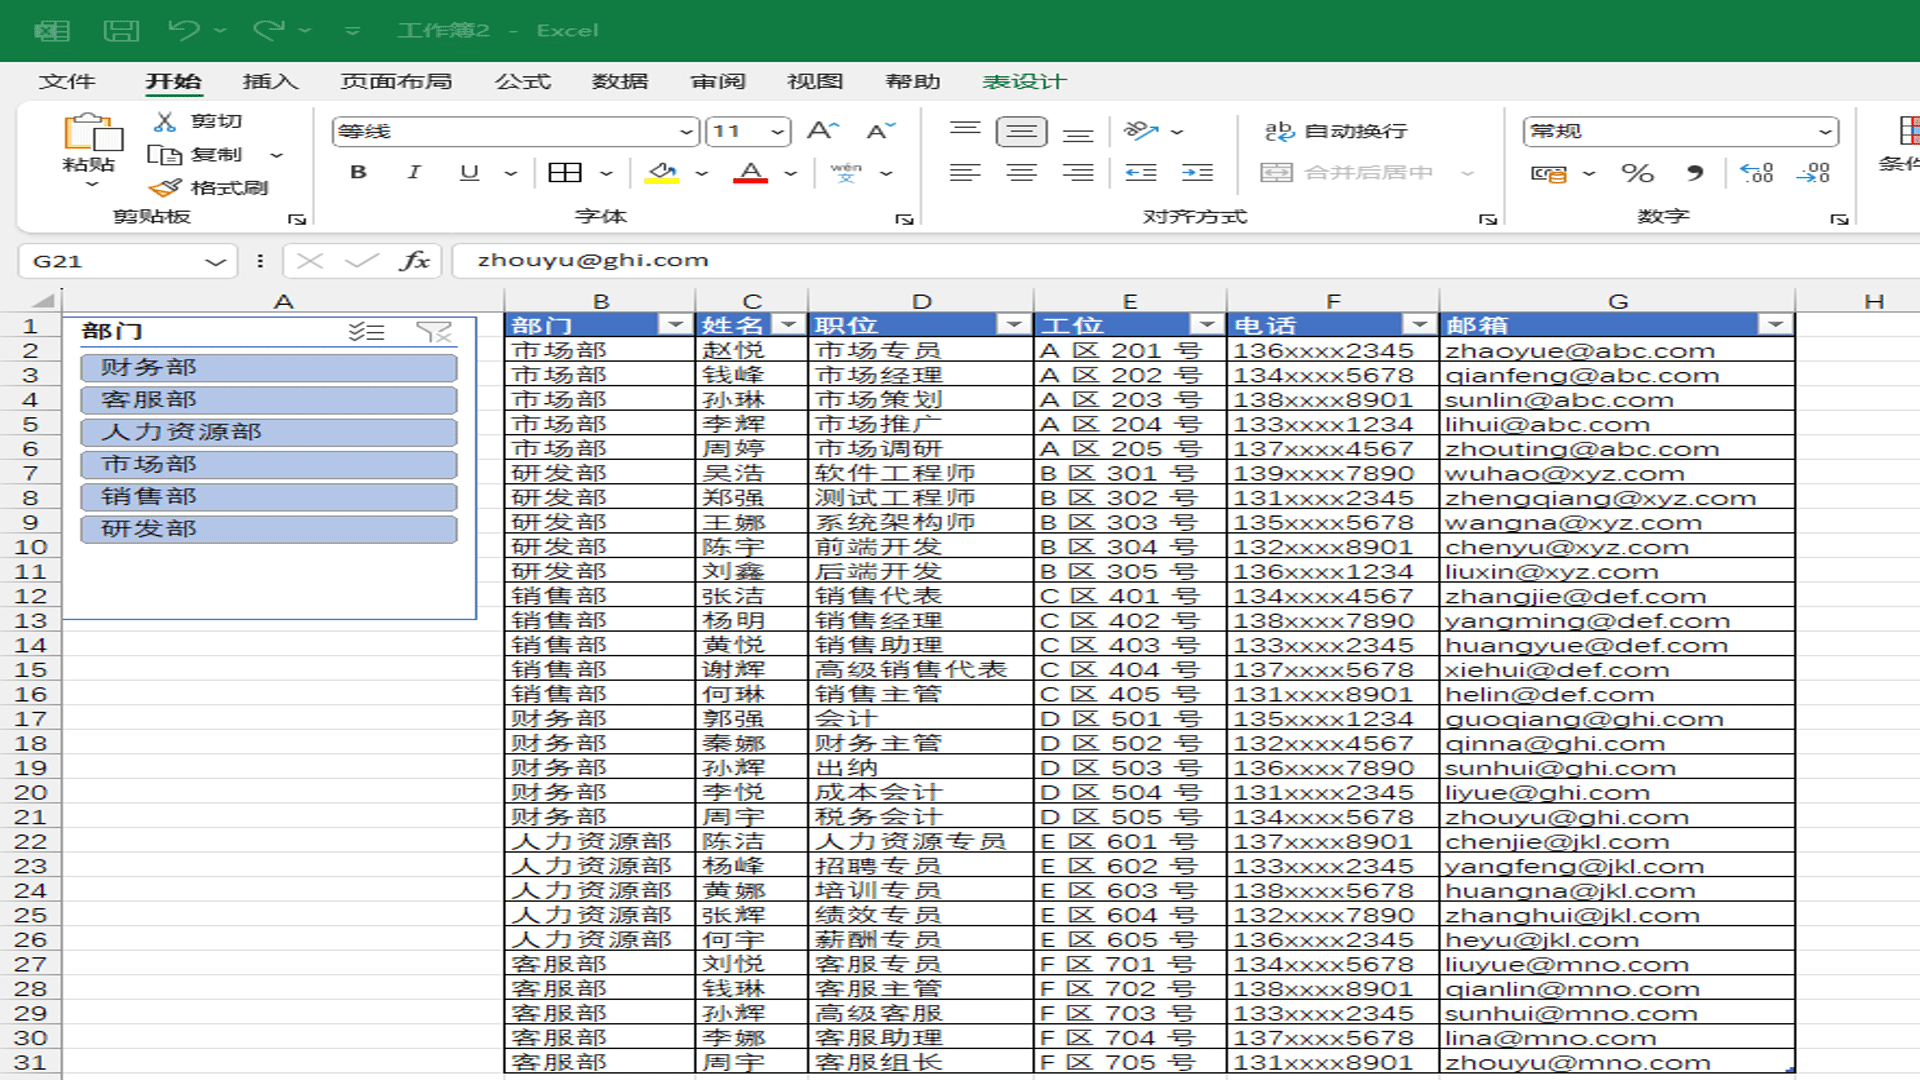The image size is (1920, 1080).
Task: Align text to top of cell
Action: (x=965, y=131)
